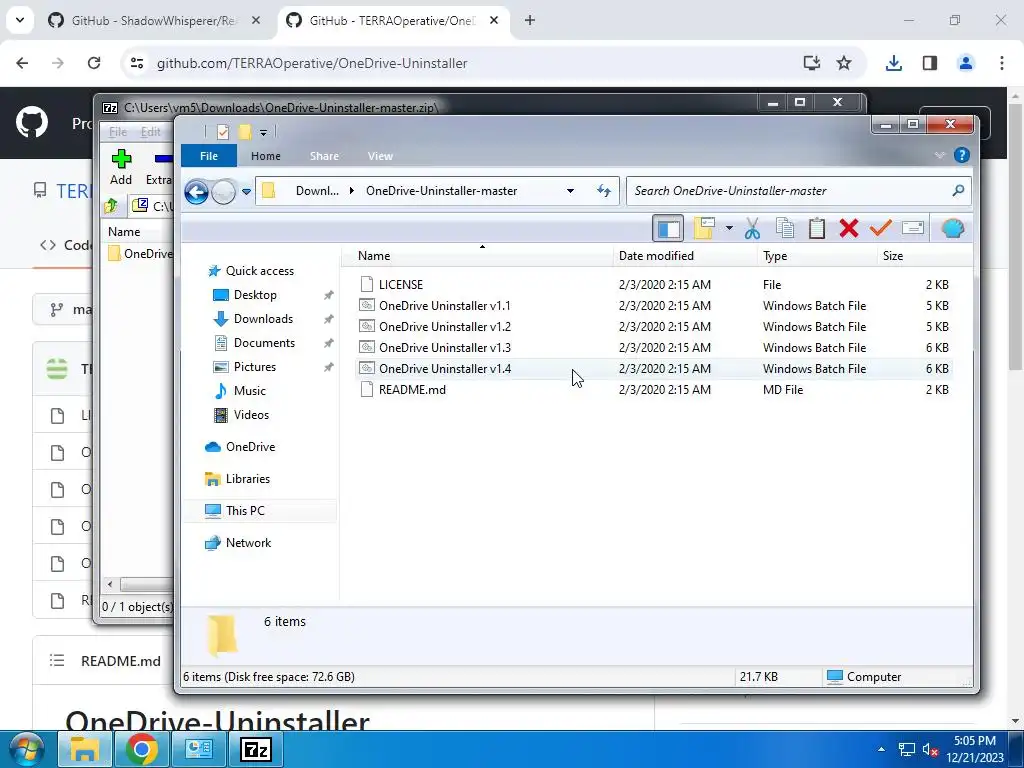Open Music in navigation pane
The image size is (1024, 768).
[x=249, y=391]
